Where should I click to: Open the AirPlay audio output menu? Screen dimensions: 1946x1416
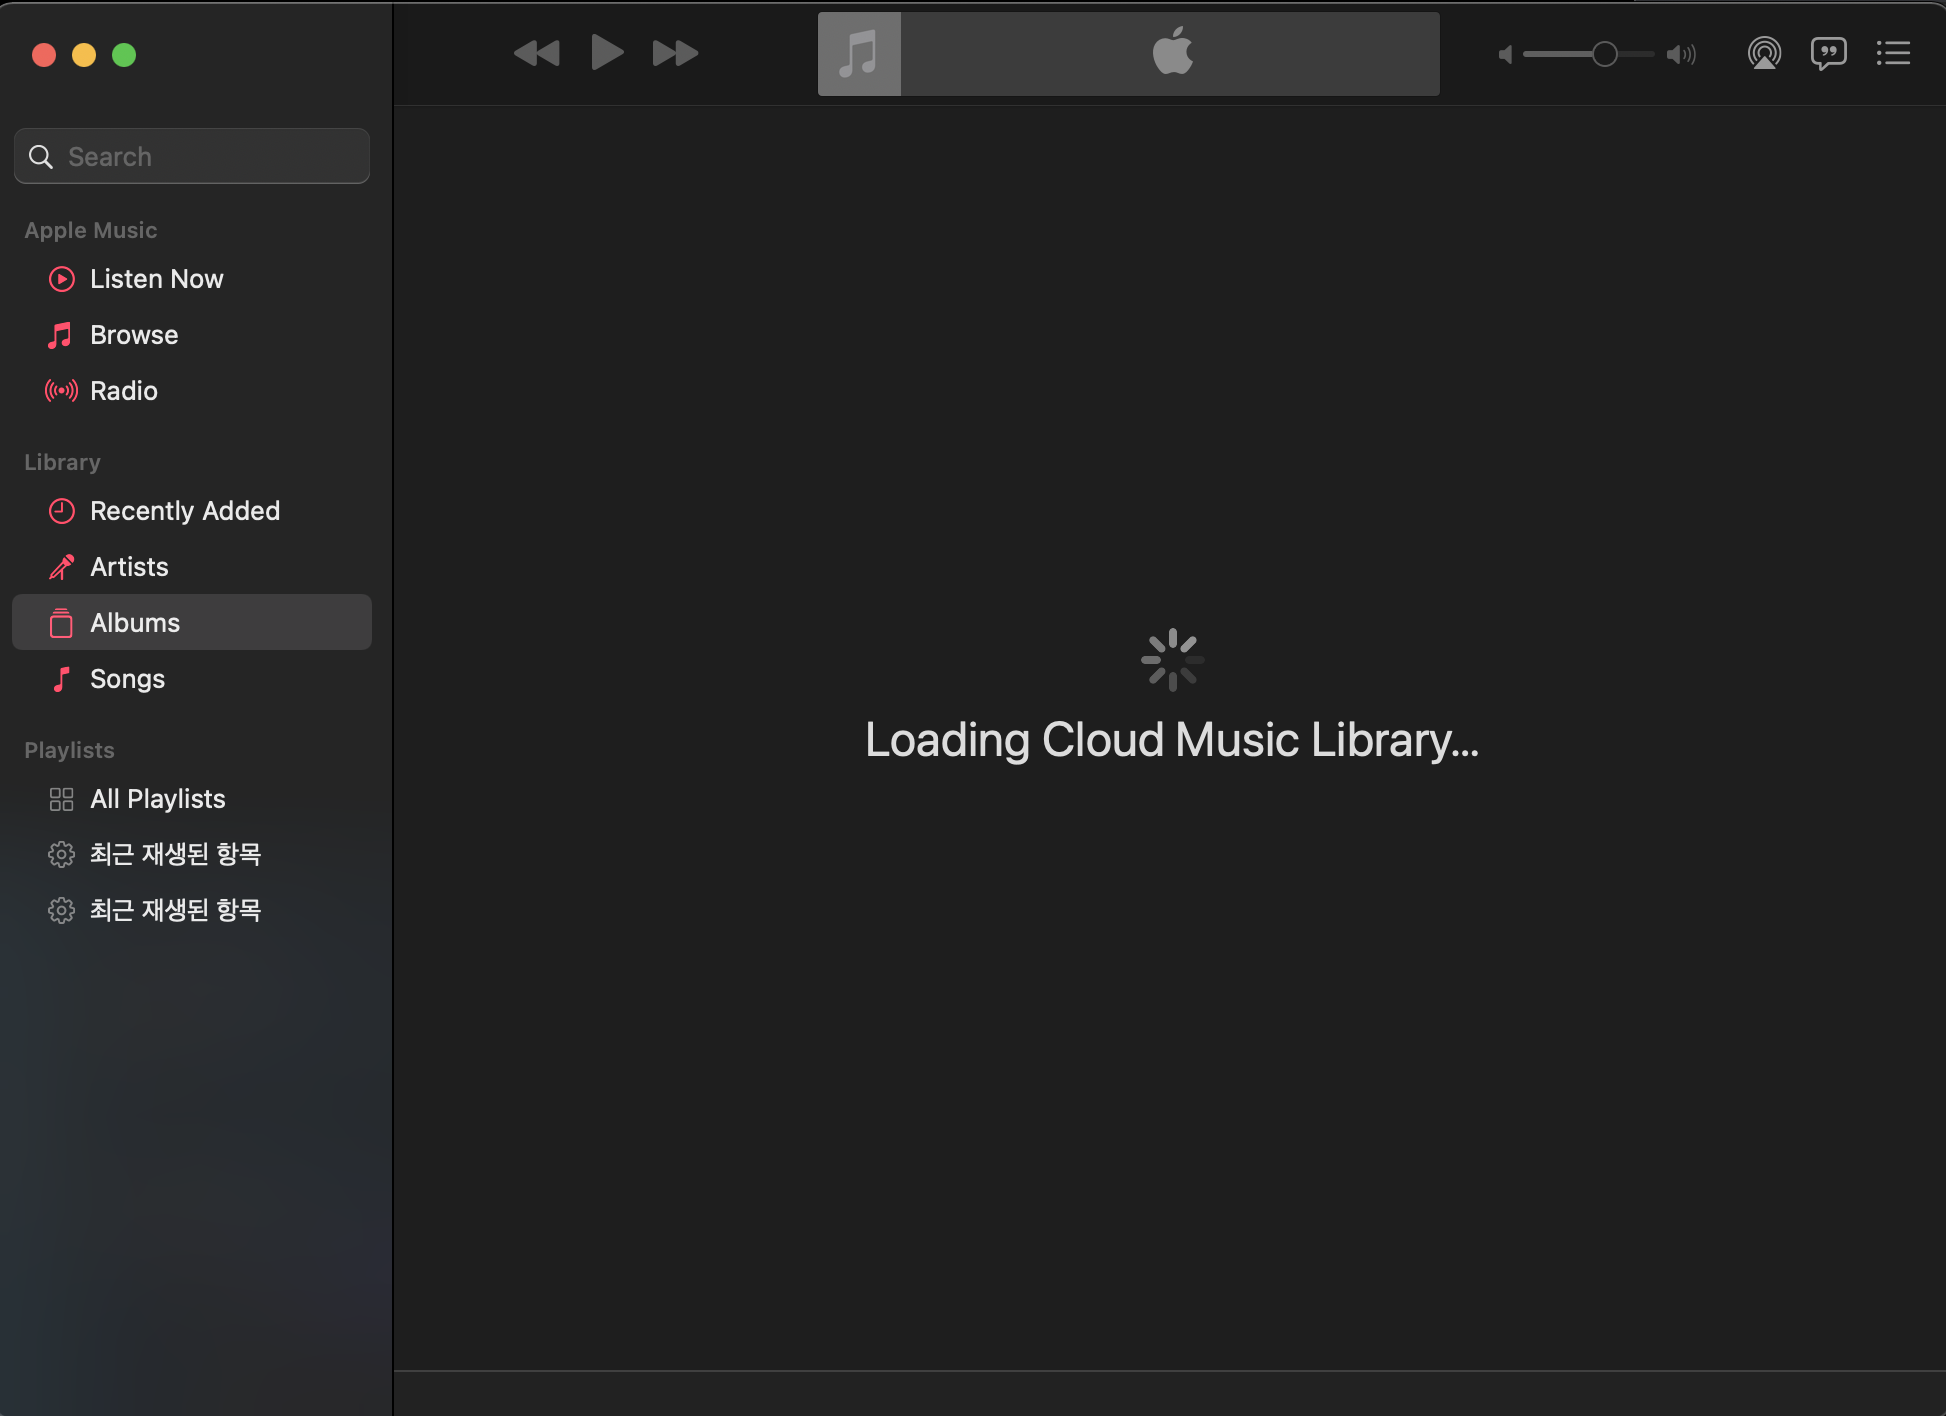[x=1764, y=53]
